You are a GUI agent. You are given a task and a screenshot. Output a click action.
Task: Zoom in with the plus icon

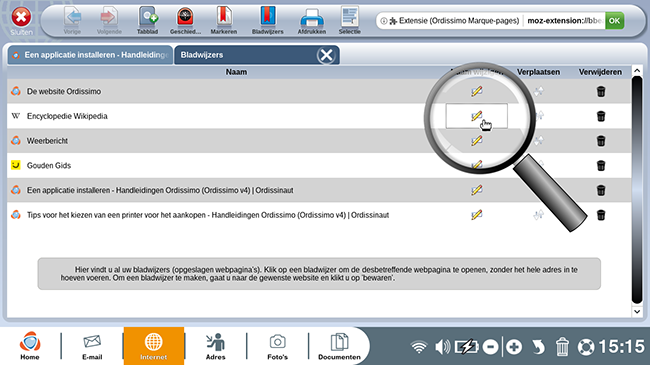click(x=514, y=347)
